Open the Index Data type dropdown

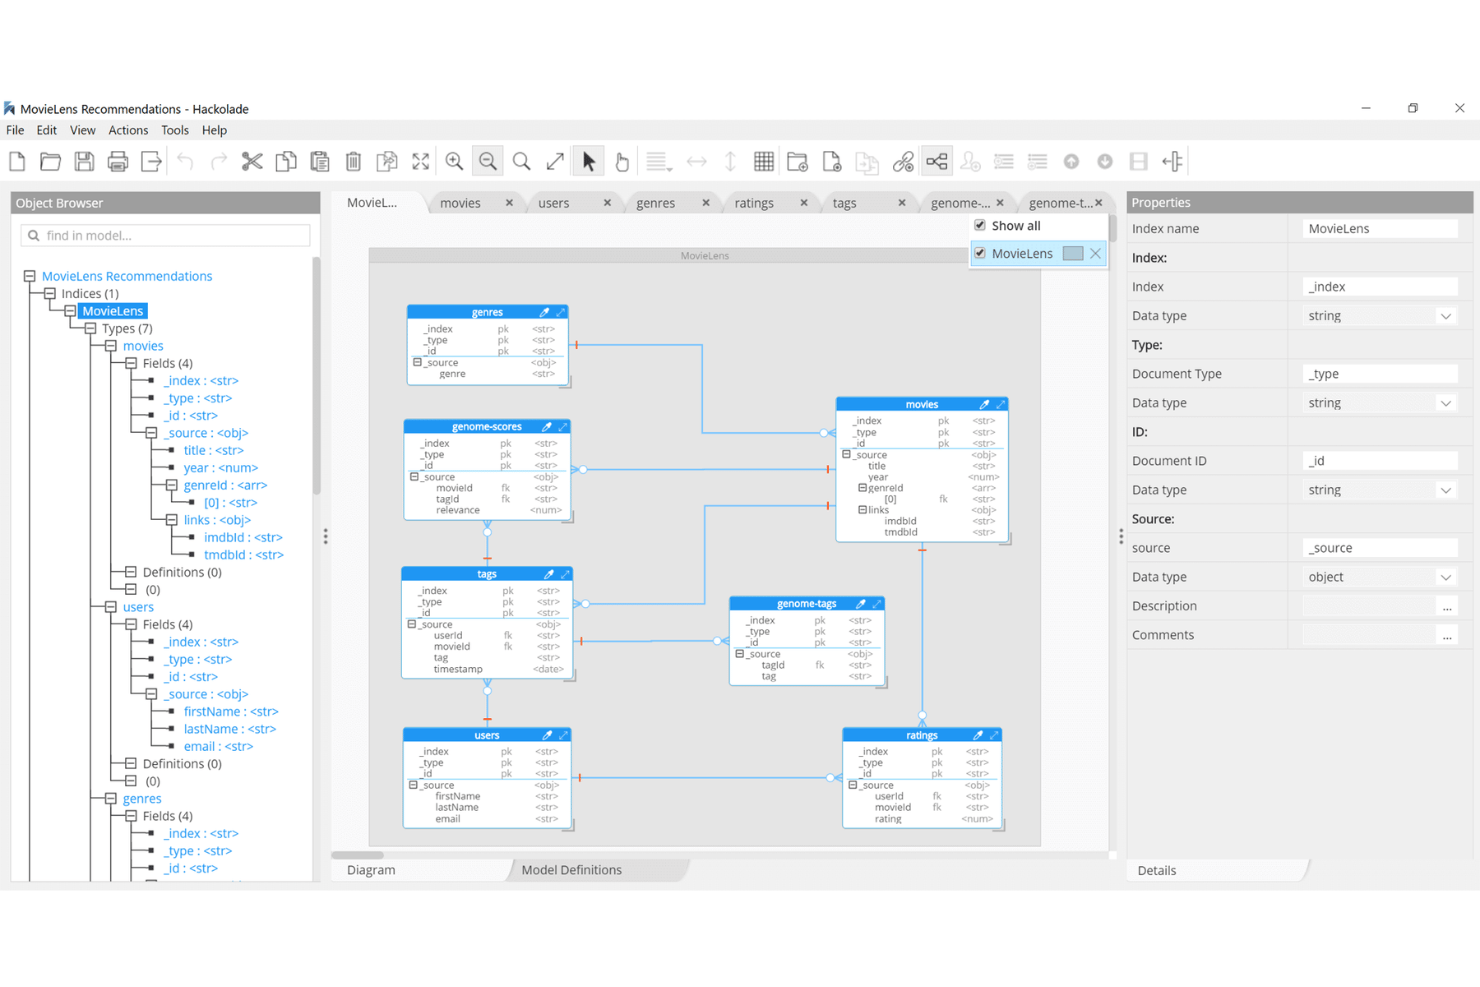(1446, 316)
